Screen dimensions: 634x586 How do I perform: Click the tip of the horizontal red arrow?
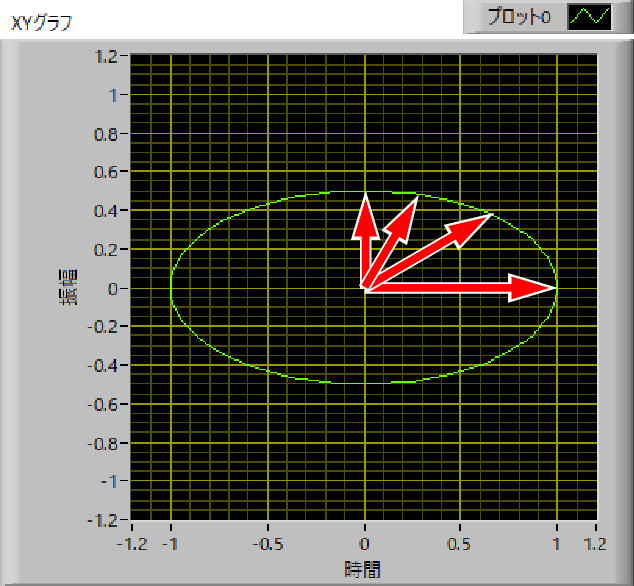point(553,289)
